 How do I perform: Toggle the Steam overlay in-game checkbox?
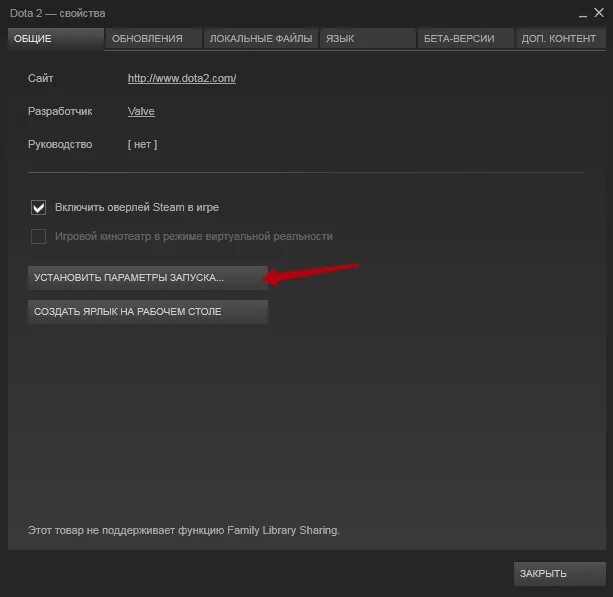38,208
